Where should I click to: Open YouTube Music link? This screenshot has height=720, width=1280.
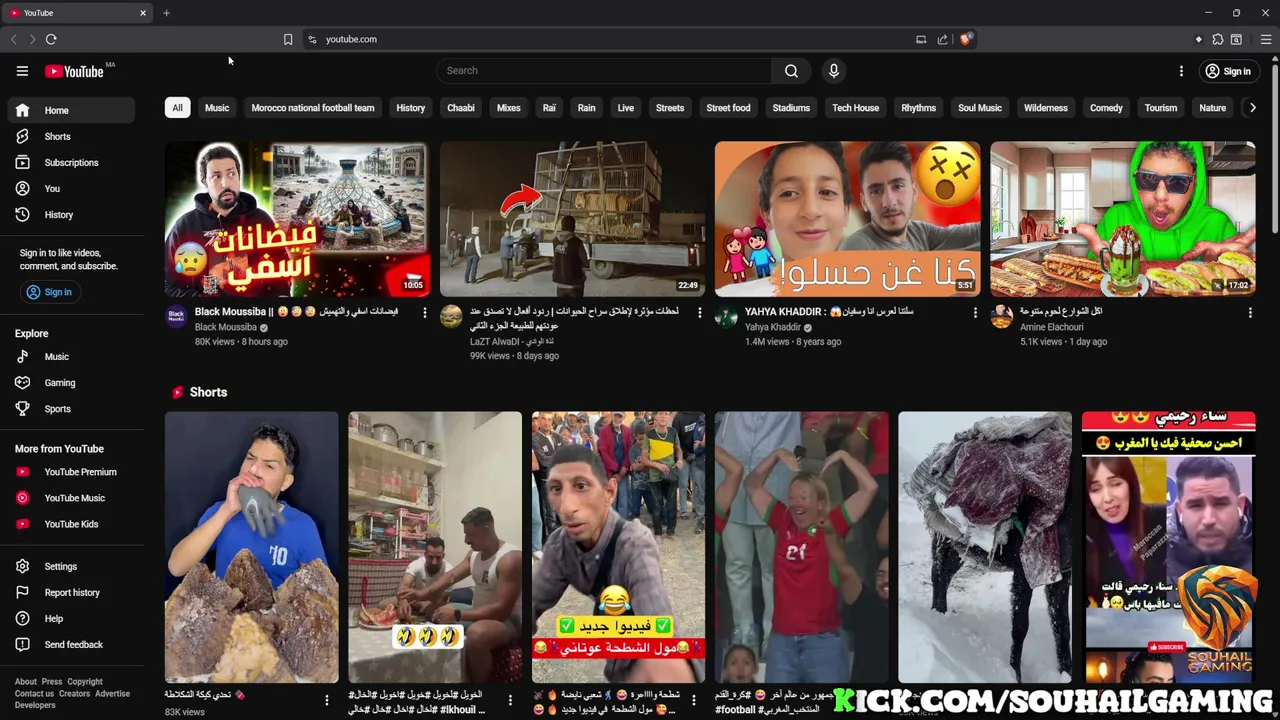(x=70, y=498)
